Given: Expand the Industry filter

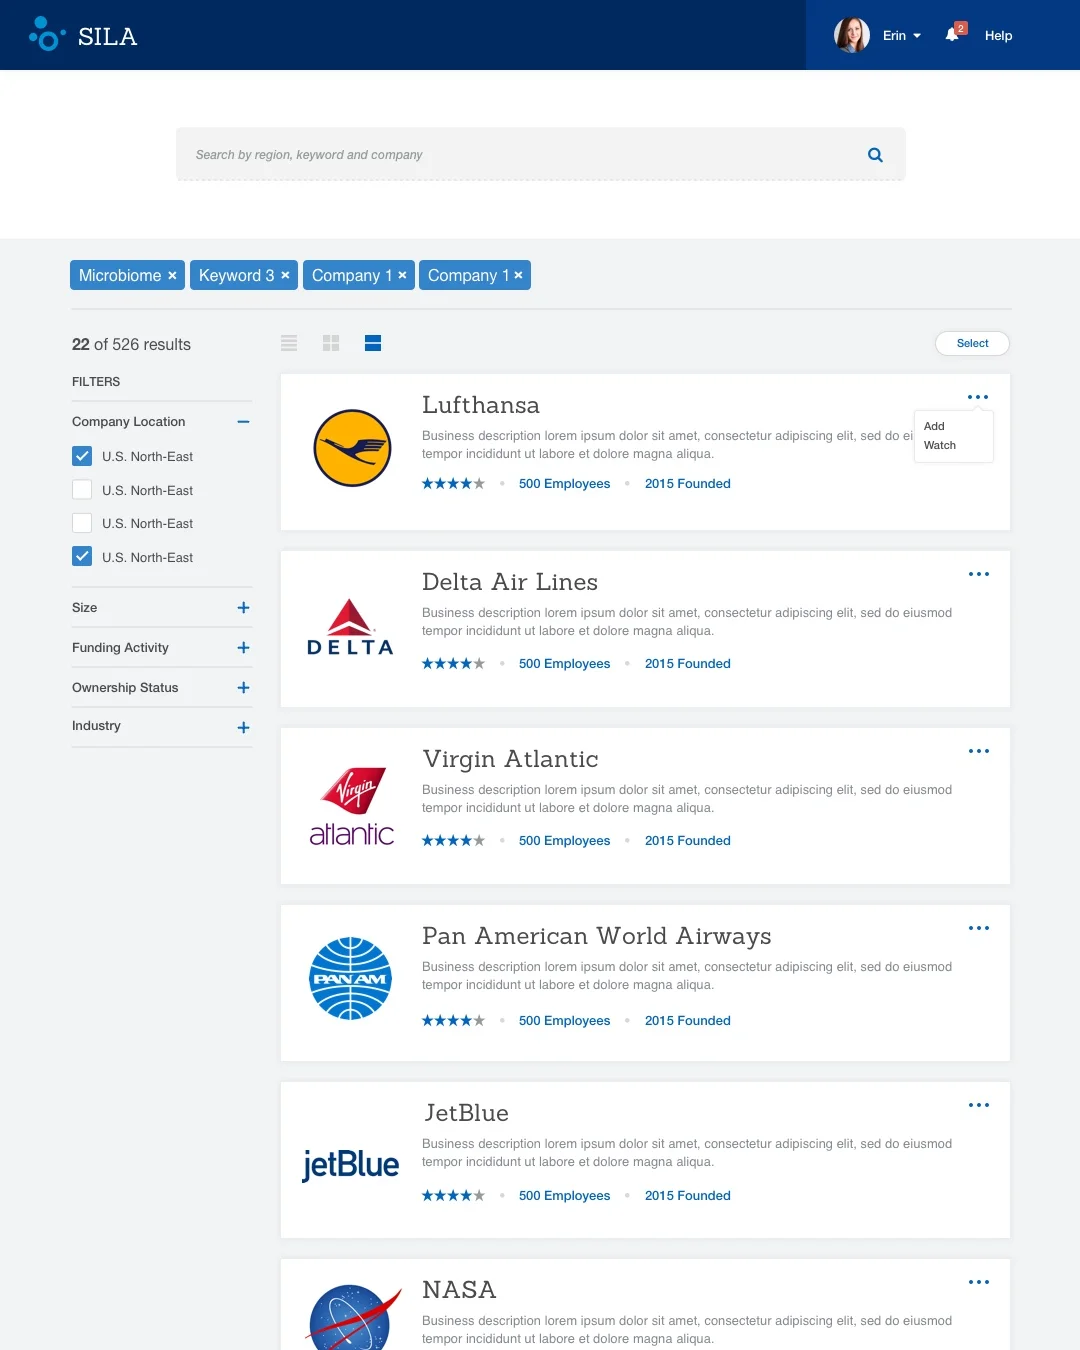Looking at the screenshot, I should coord(243,727).
